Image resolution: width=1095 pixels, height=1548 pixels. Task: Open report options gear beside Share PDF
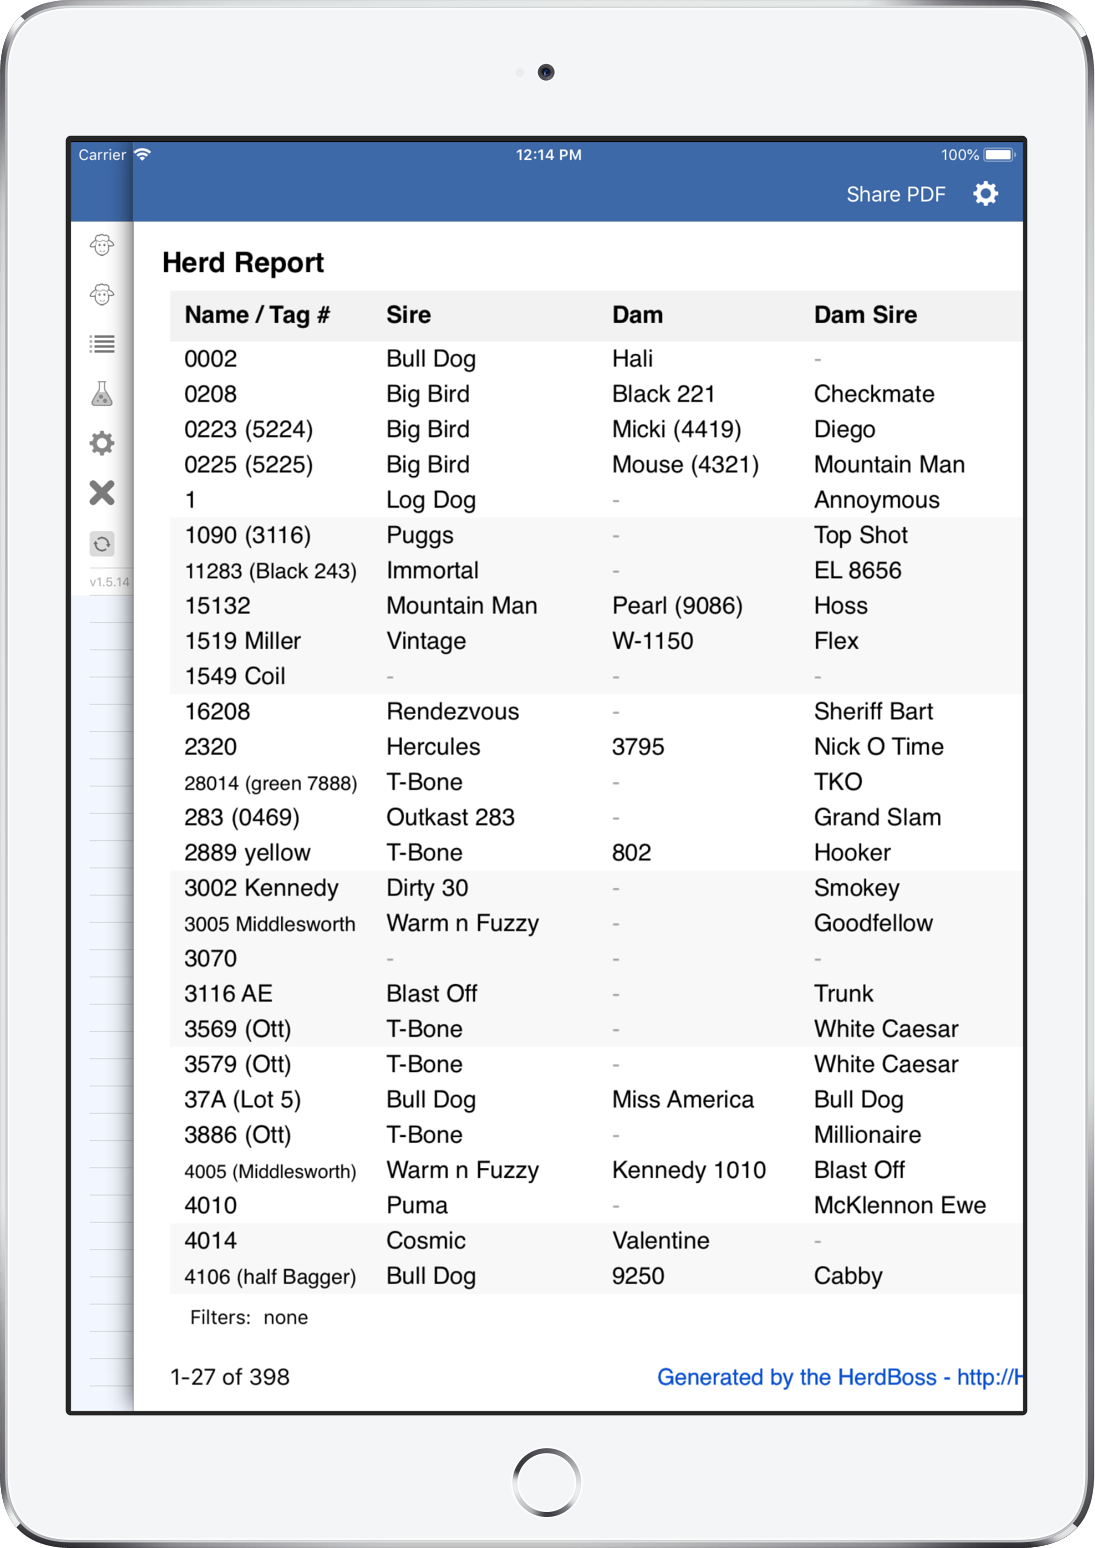tap(985, 194)
